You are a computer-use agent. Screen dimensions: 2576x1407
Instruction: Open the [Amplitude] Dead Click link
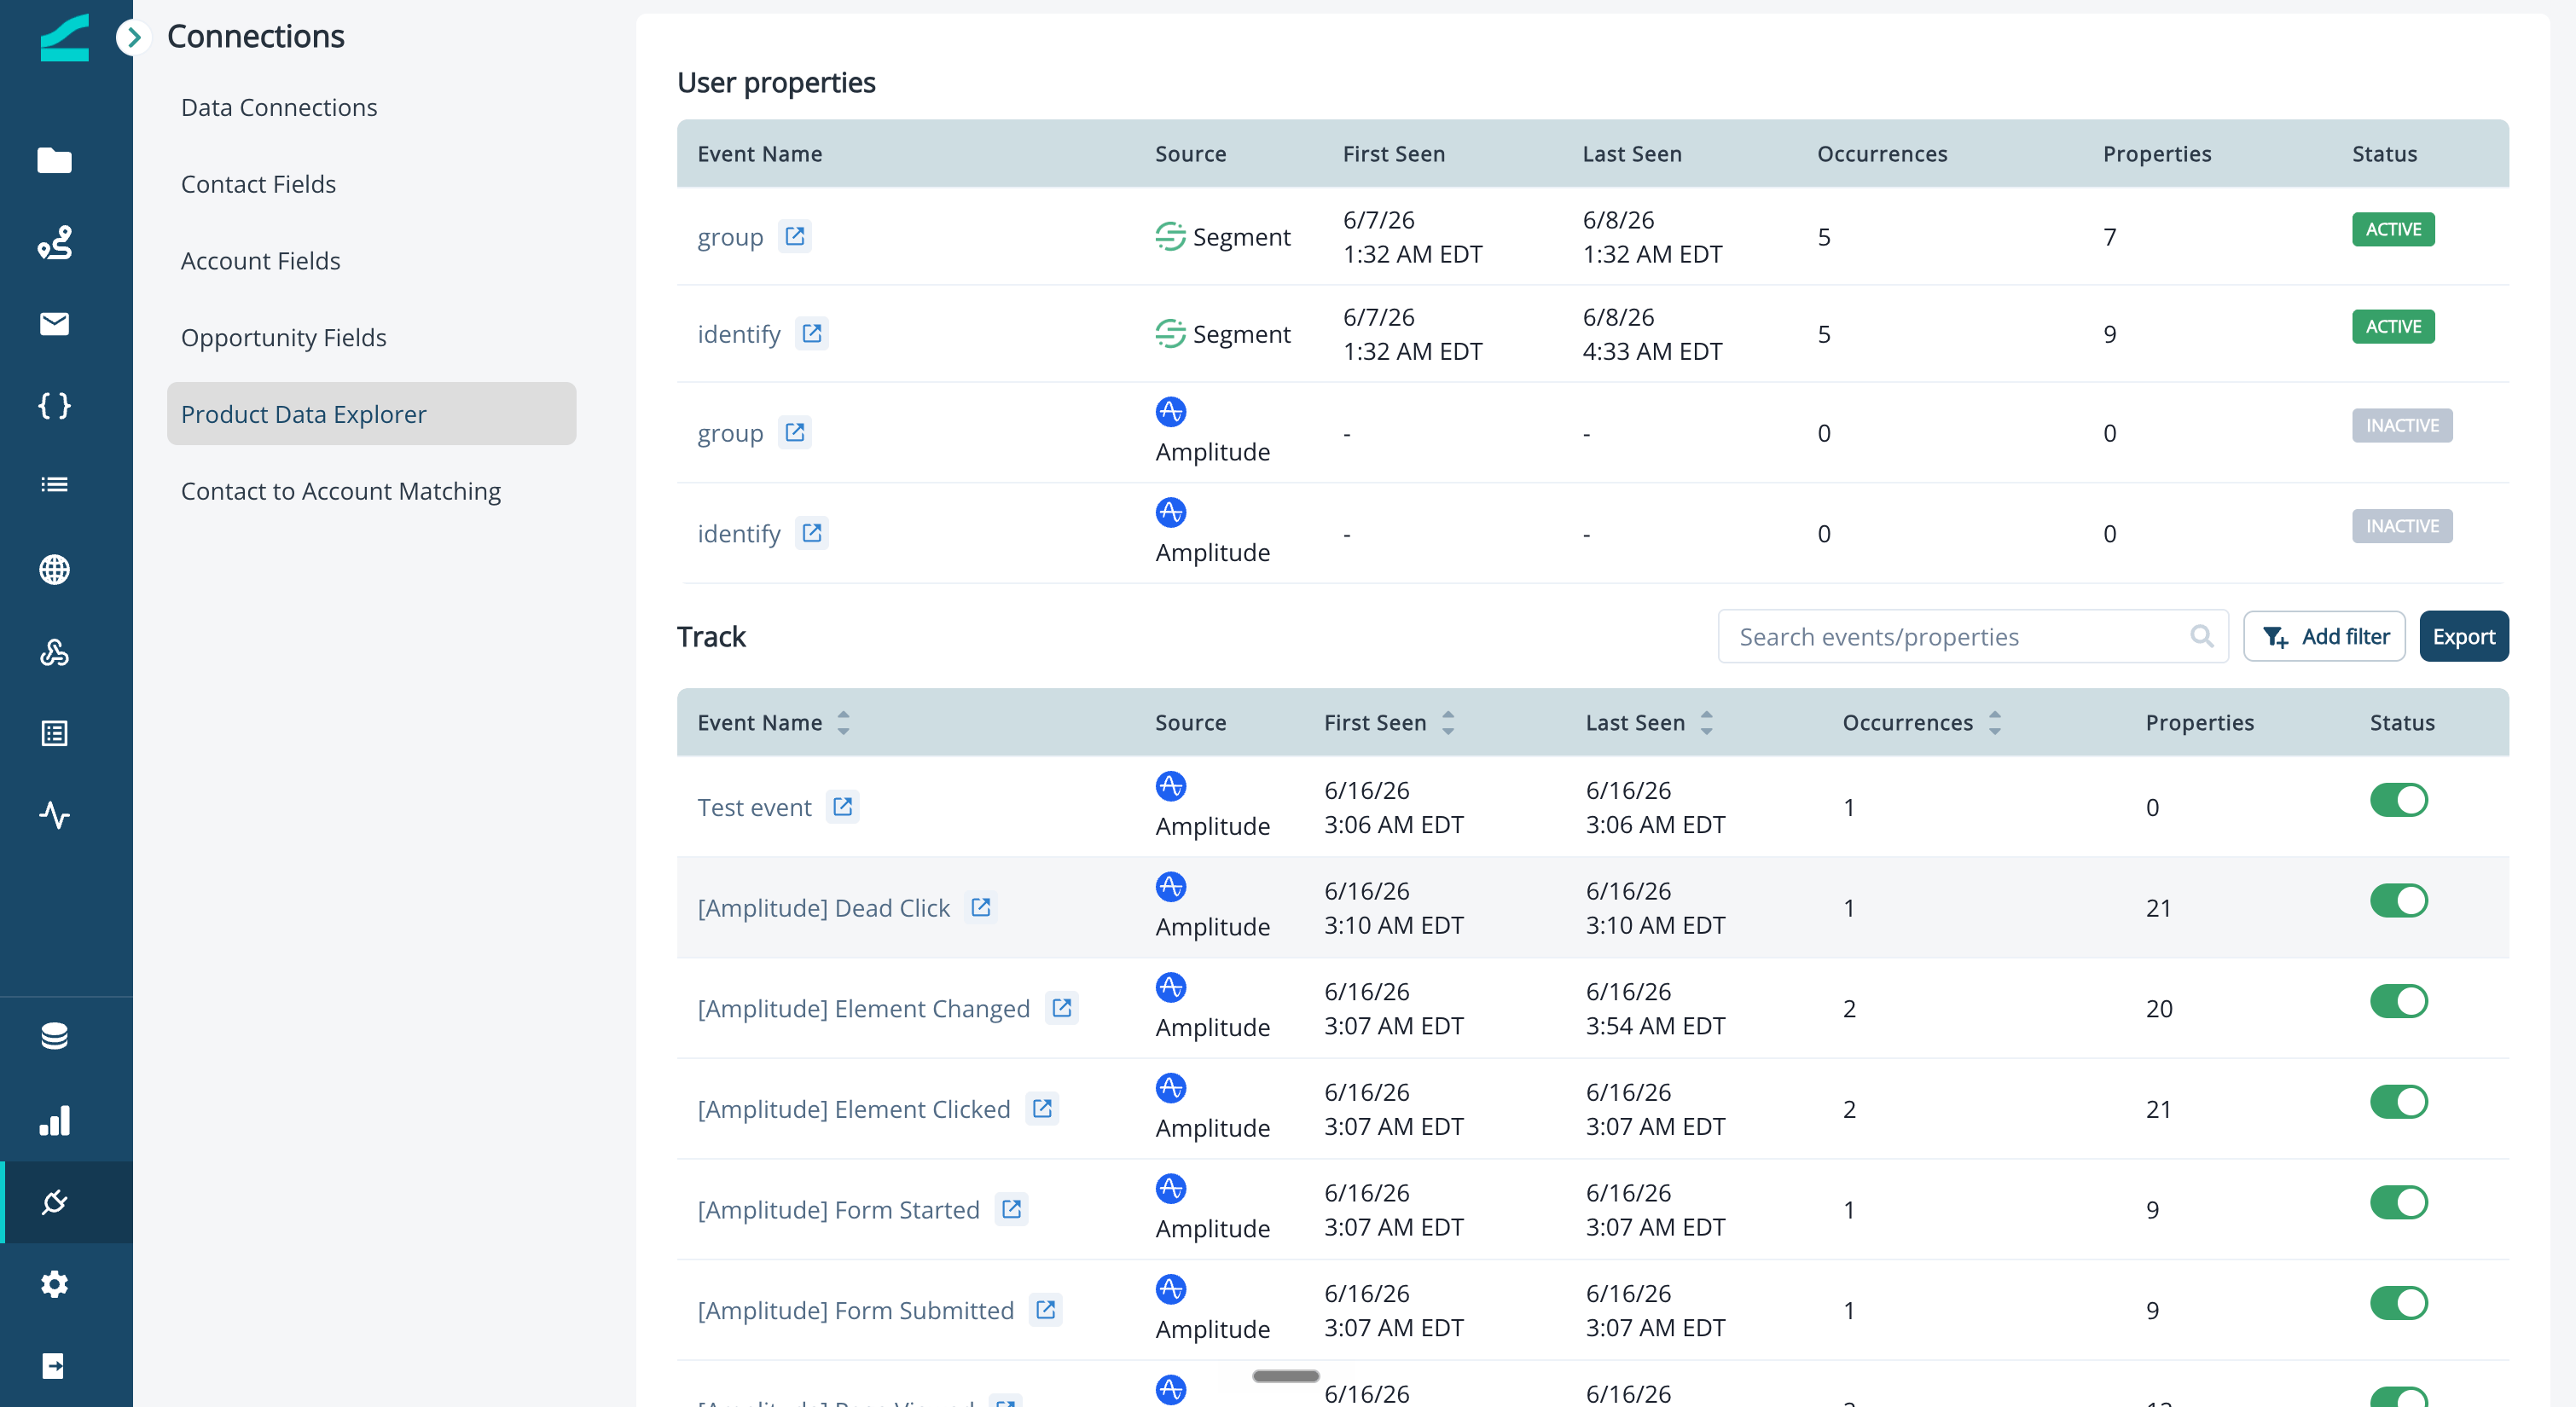823,908
